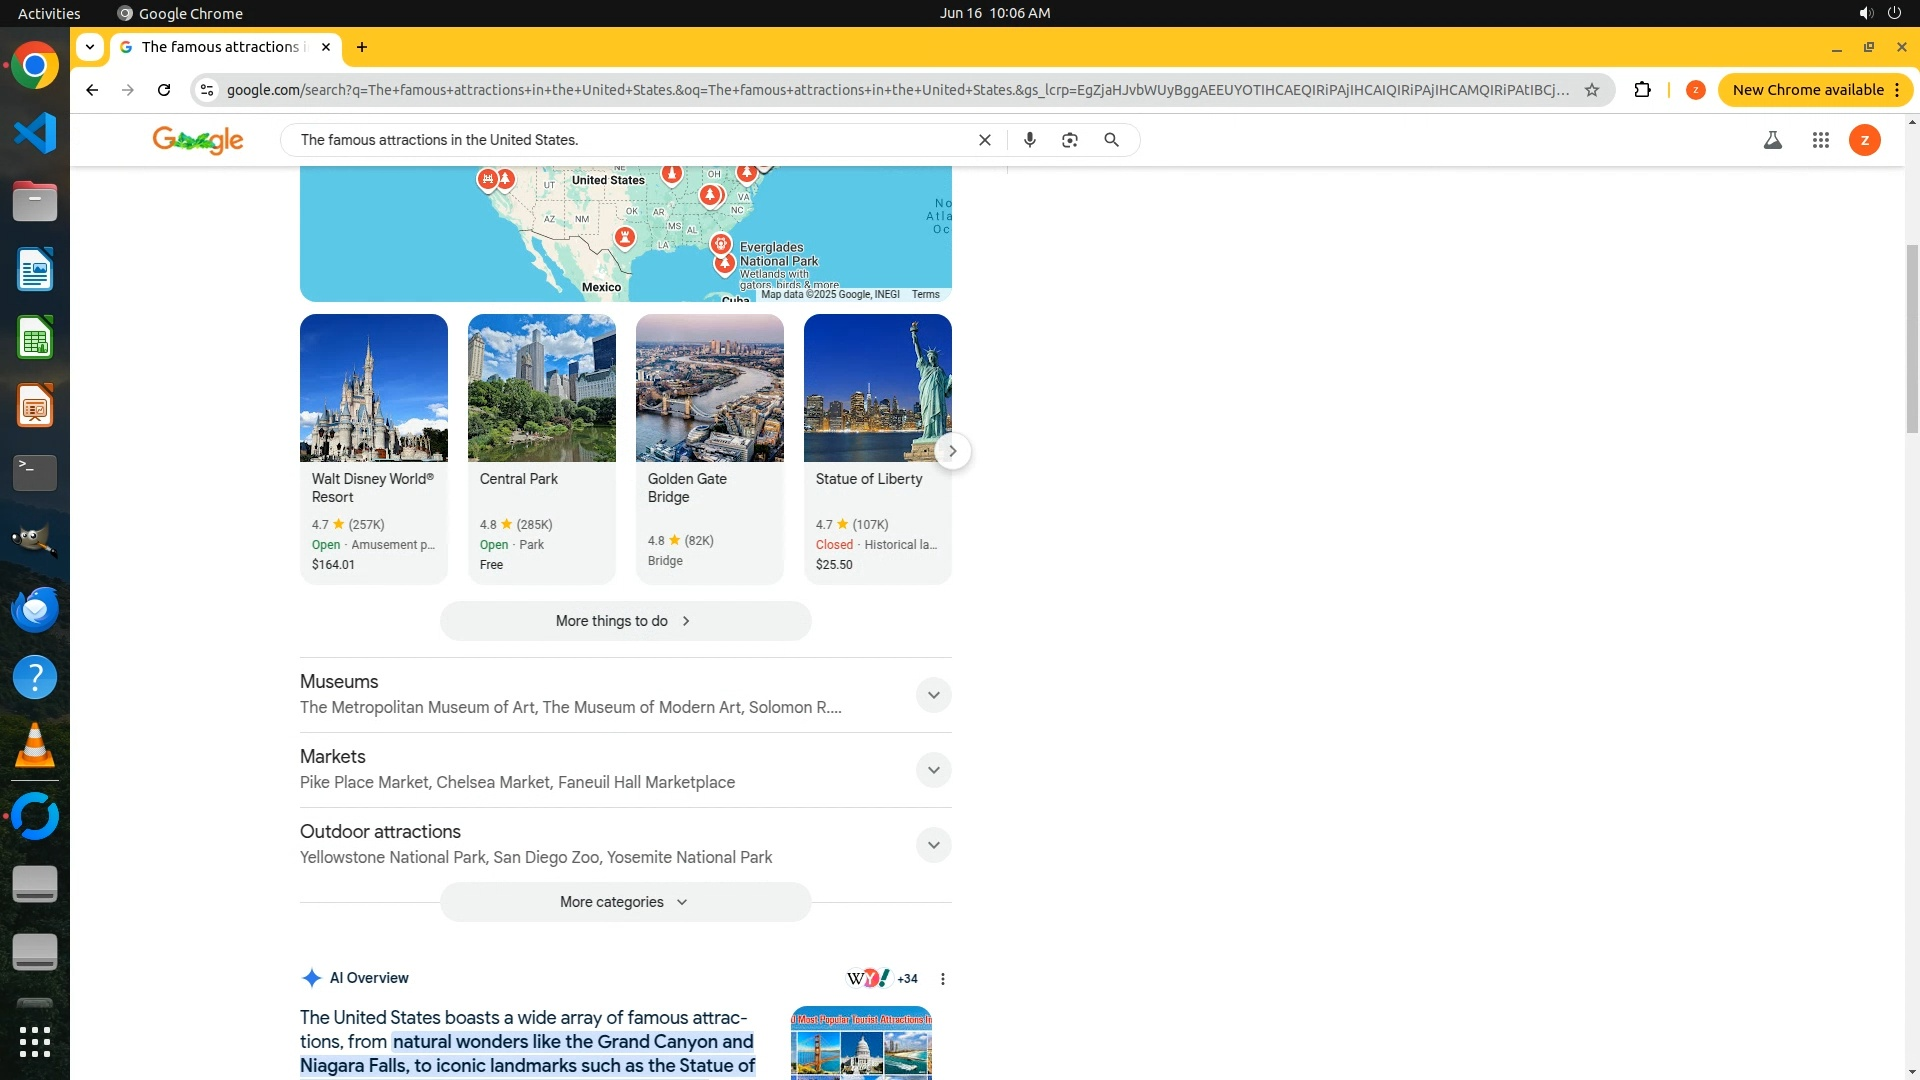Viewport: 1920px width, 1080px height.
Task: Click the magnifier search icon
Action: coord(1111,140)
